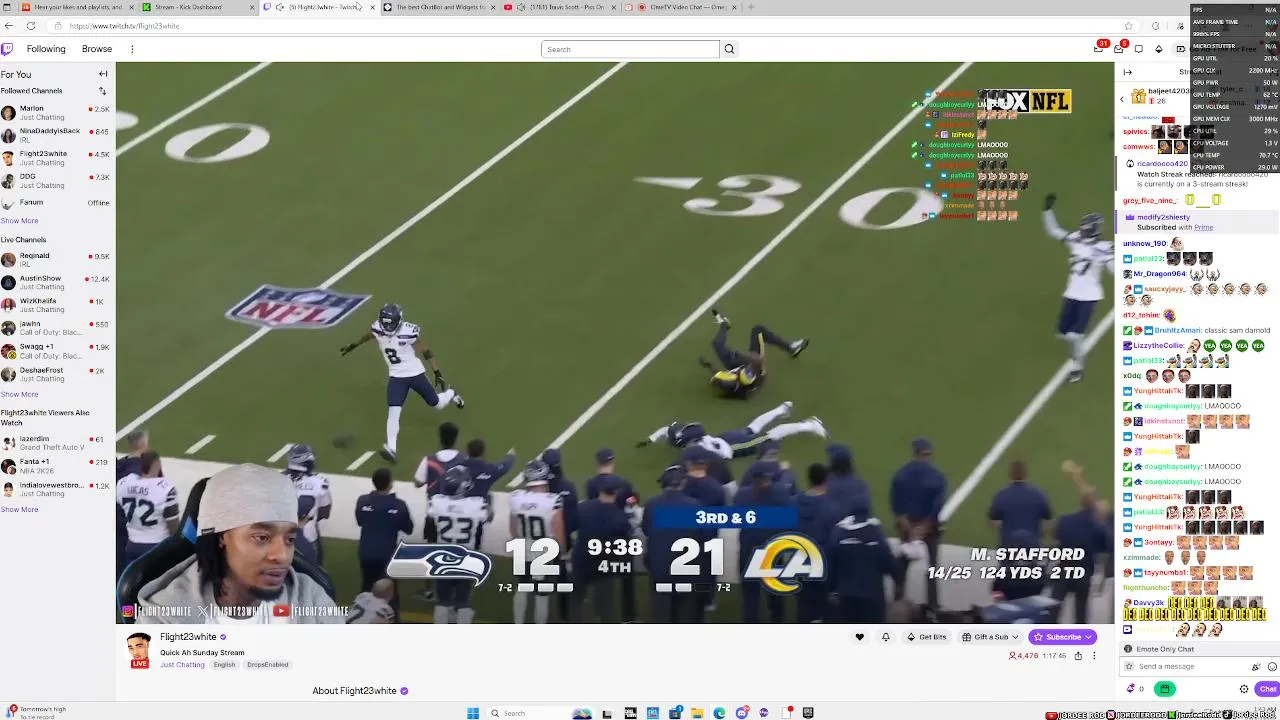This screenshot has height=720, width=1280.
Task: Open NinaDaddyisBack channel in the sidebar
Action: pyautogui.click(x=55, y=135)
